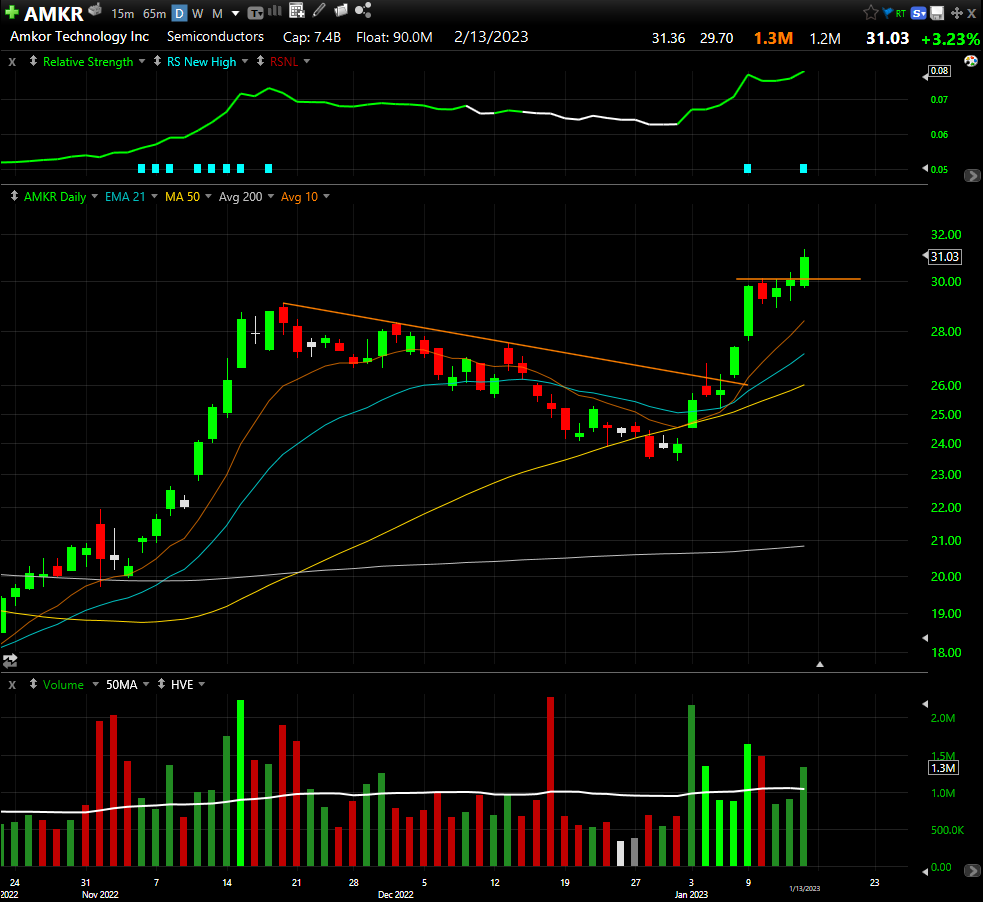Click the MA 50 indicator label
Viewport: 983px width, 902px height.
[182, 197]
